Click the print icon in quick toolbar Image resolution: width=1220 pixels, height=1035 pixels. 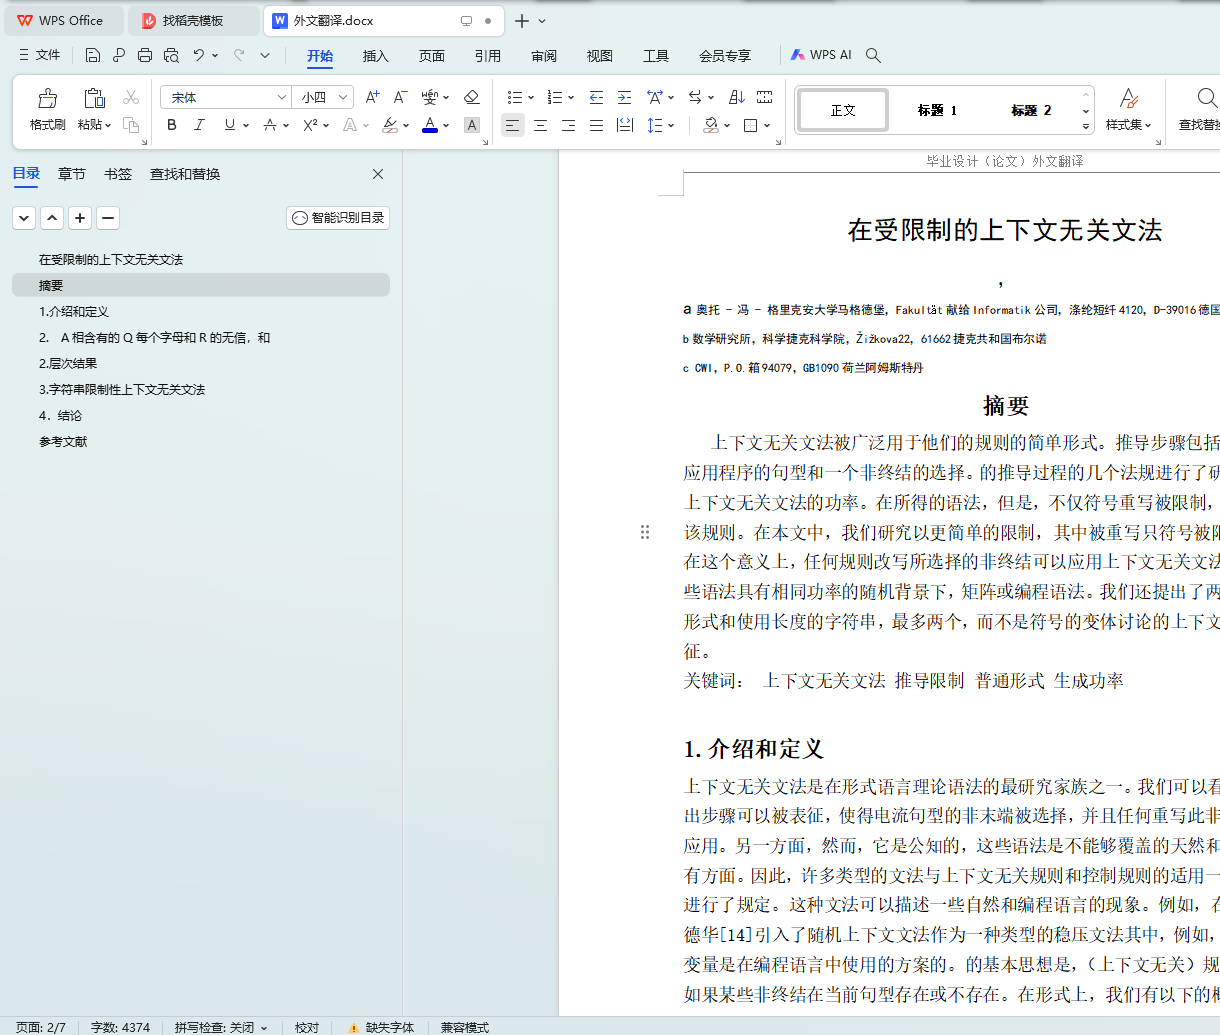point(145,55)
